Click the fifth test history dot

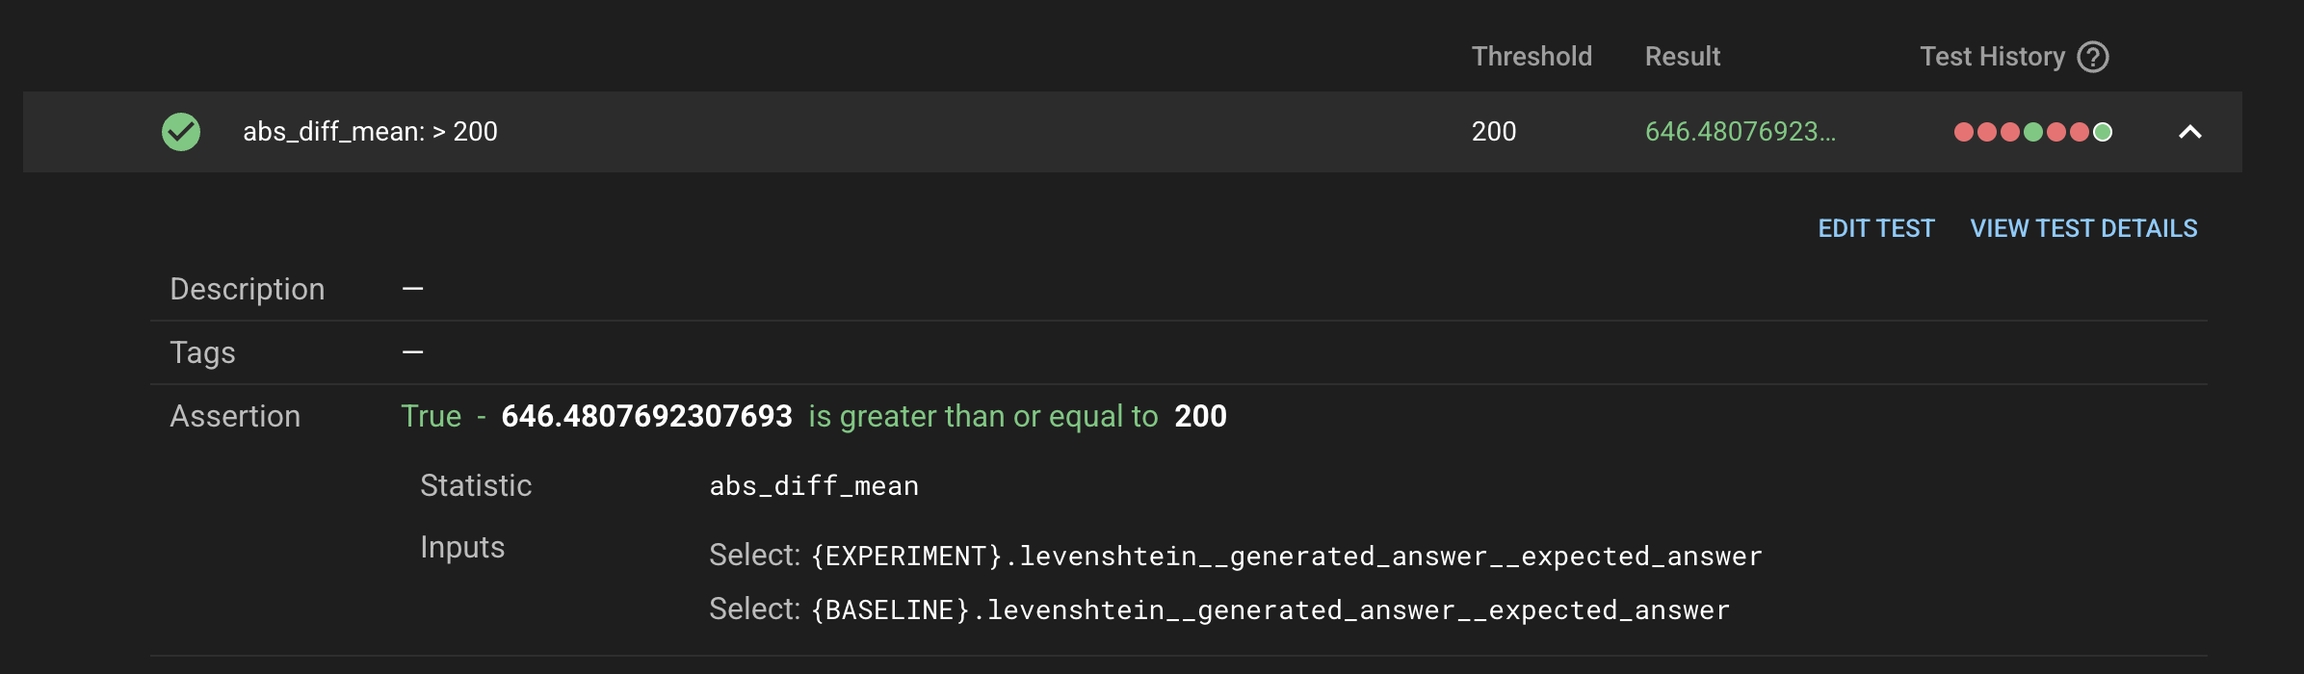point(2056,132)
